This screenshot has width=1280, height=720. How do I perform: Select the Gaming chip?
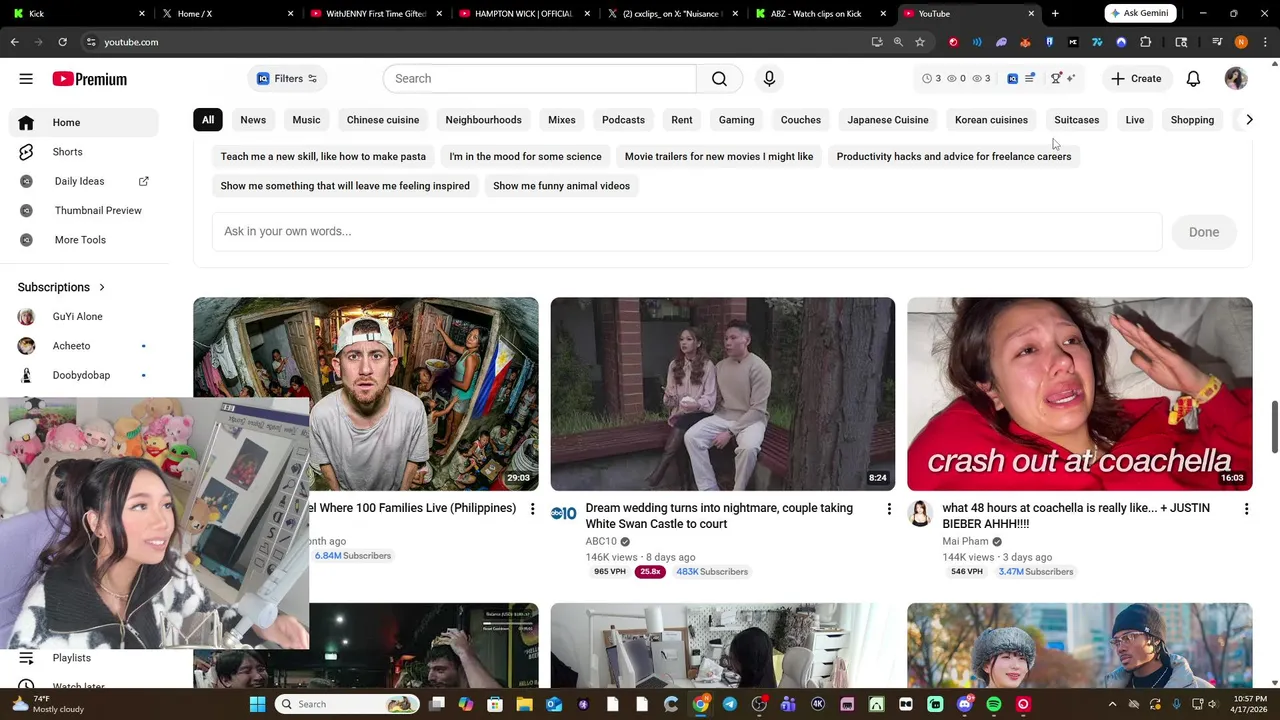[736, 120]
